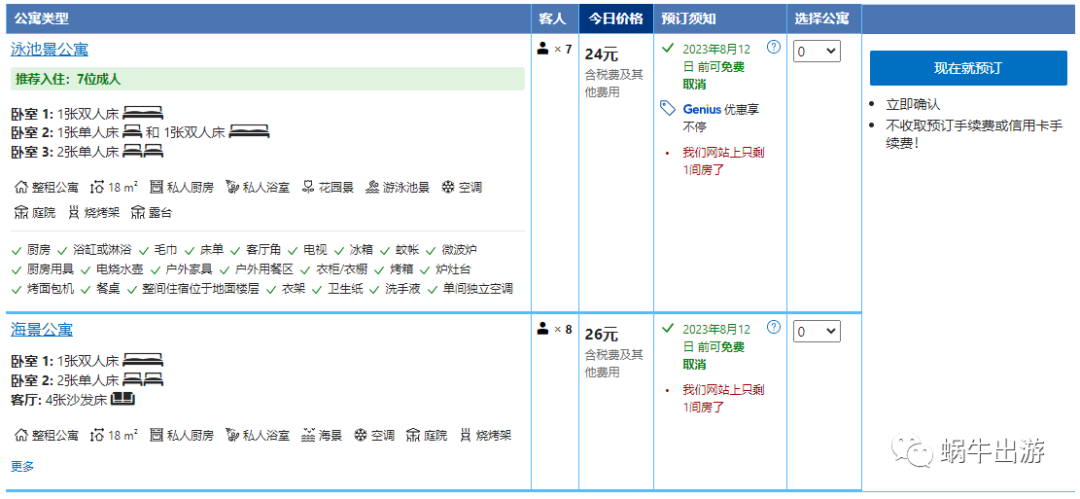Click the 电烧水壶 facility item

tap(120, 269)
